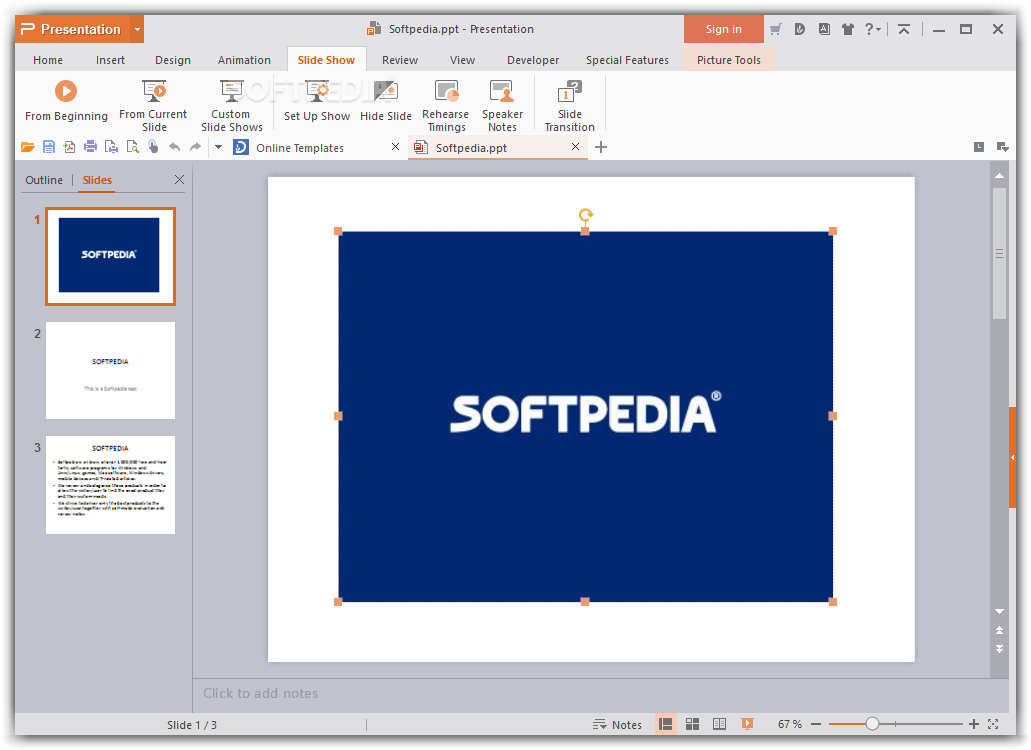Select the Slides pane tab
The height and width of the screenshot is (750, 1031).
click(x=97, y=180)
